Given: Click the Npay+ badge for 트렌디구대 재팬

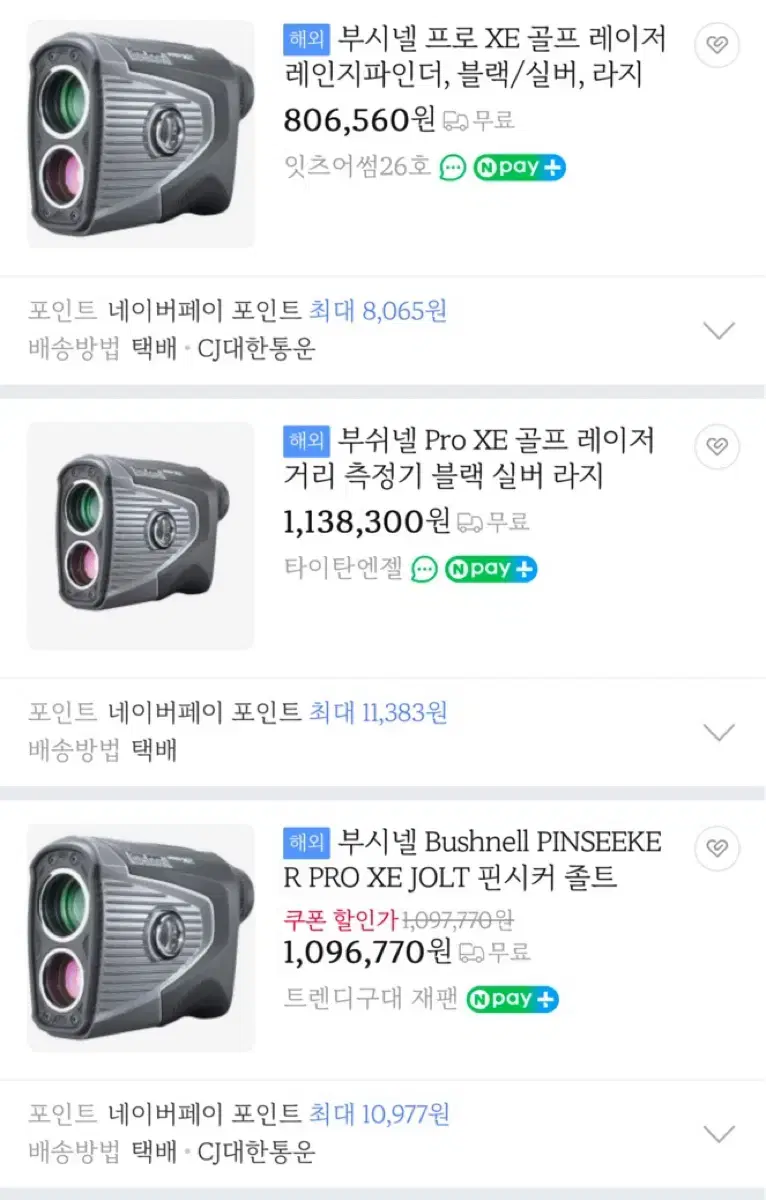Looking at the screenshot, I should coord(512,999).
